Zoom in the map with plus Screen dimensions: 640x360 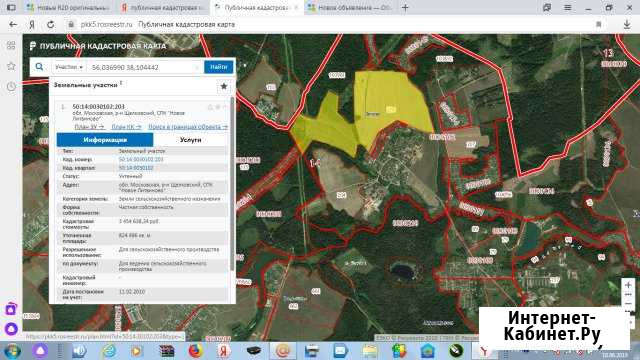[x=628, y=285]
